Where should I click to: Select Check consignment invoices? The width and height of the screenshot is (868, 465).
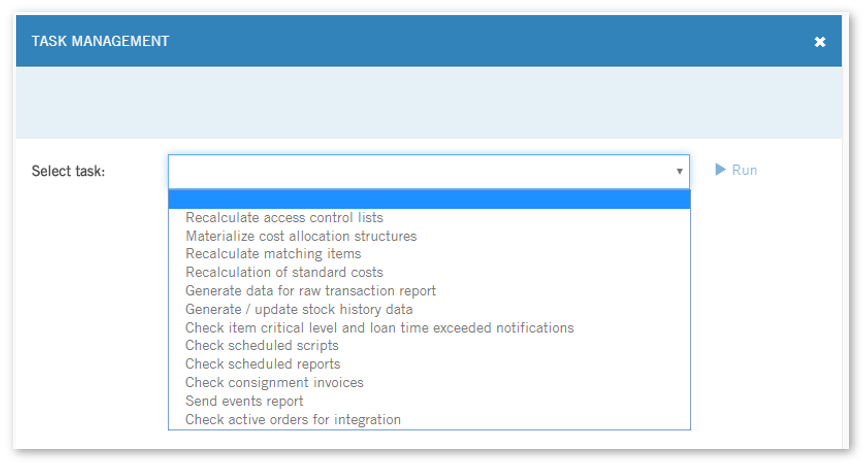coord(430,383)
